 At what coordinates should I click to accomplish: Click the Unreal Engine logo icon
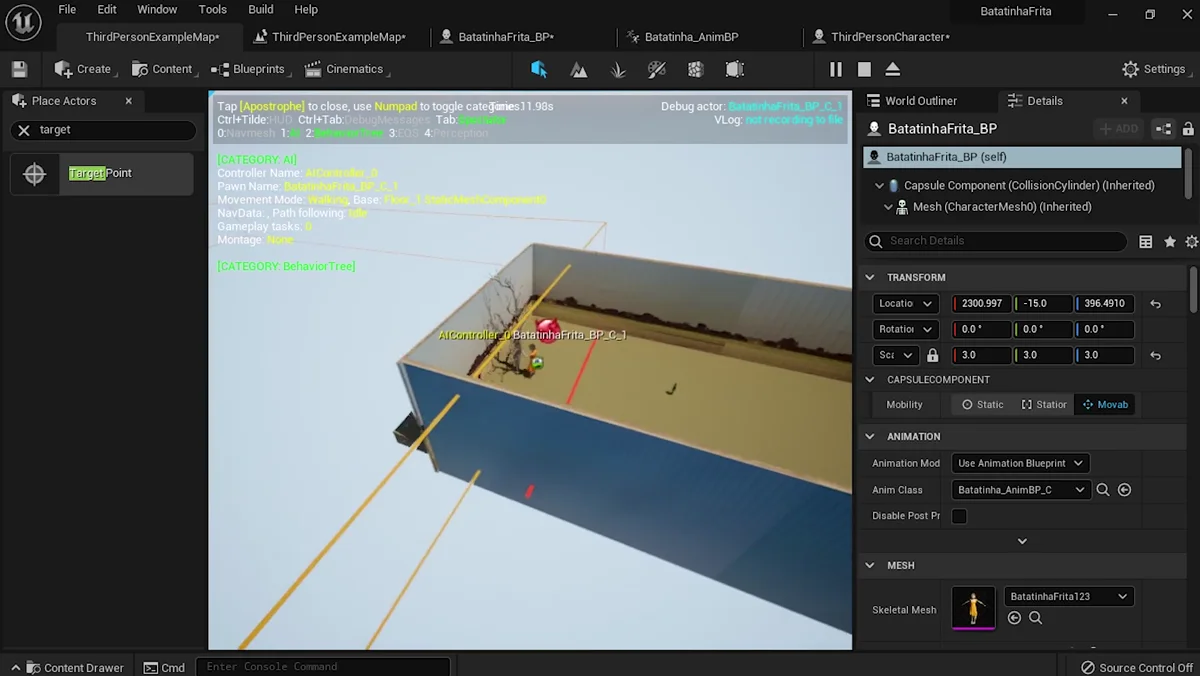point(23,22)
